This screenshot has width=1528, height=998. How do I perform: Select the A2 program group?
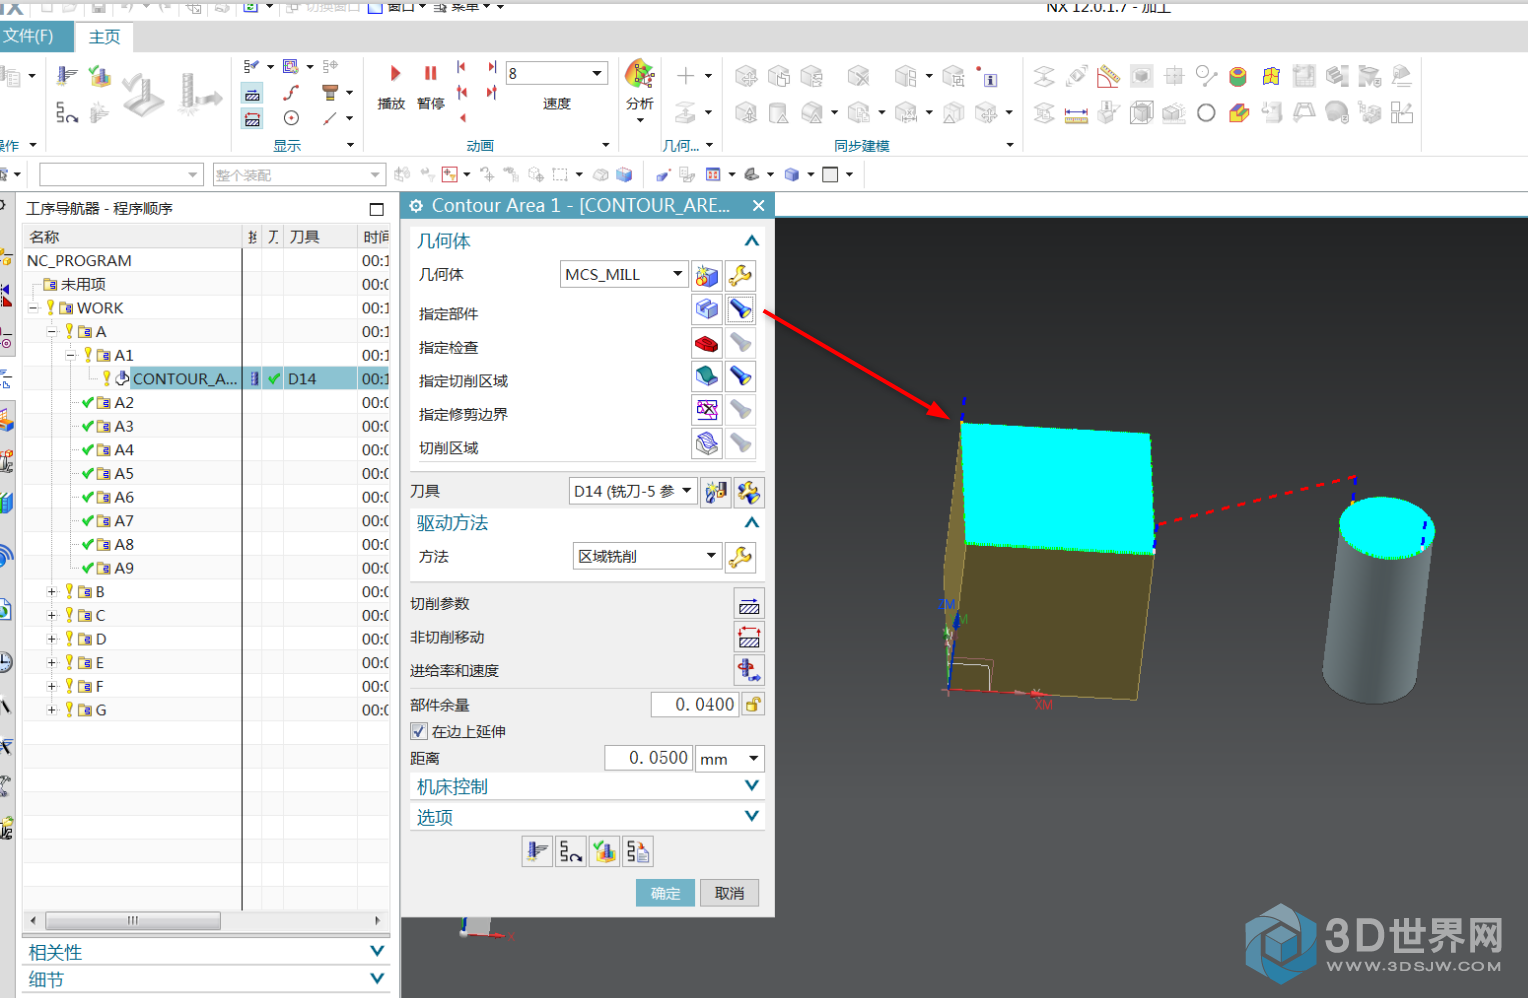click(124, 402)
